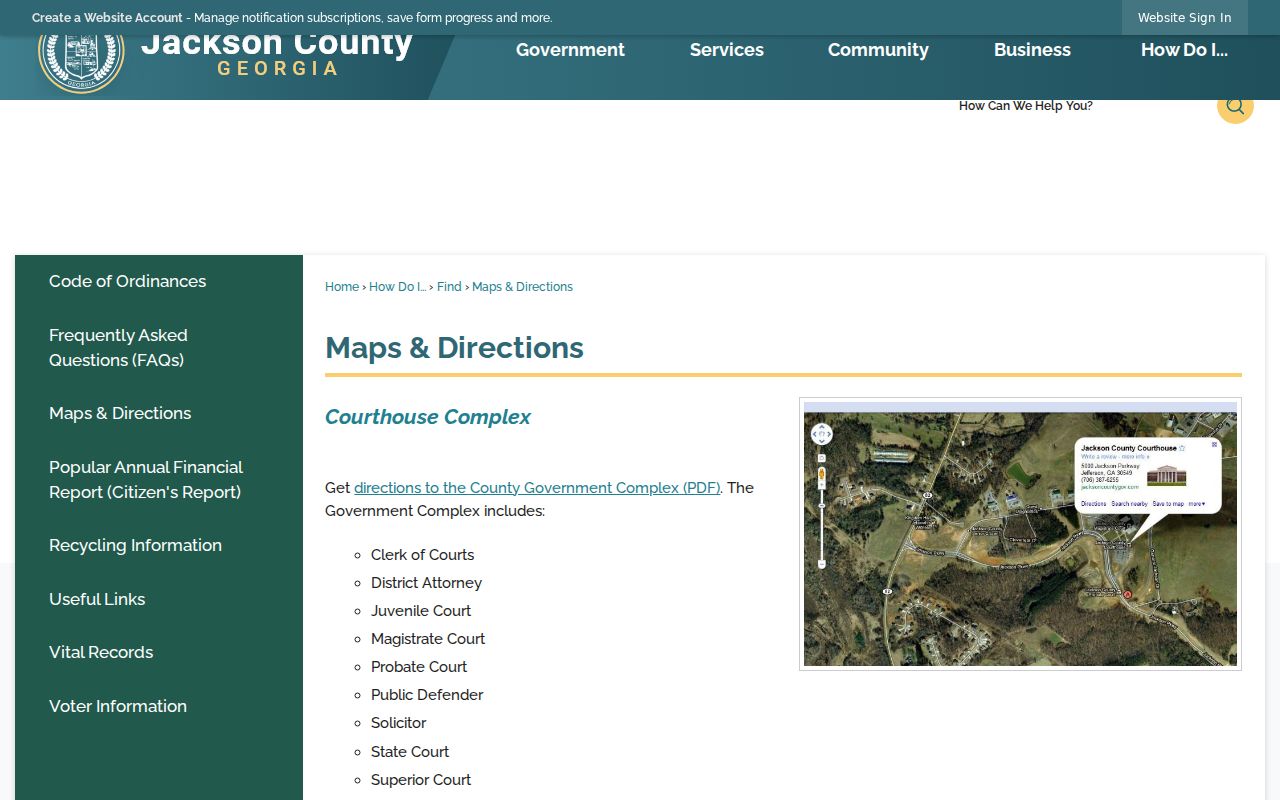This screenshot has width=1280, height=800.
Task: Open the Community menu
Action: [x=878, y=50]
